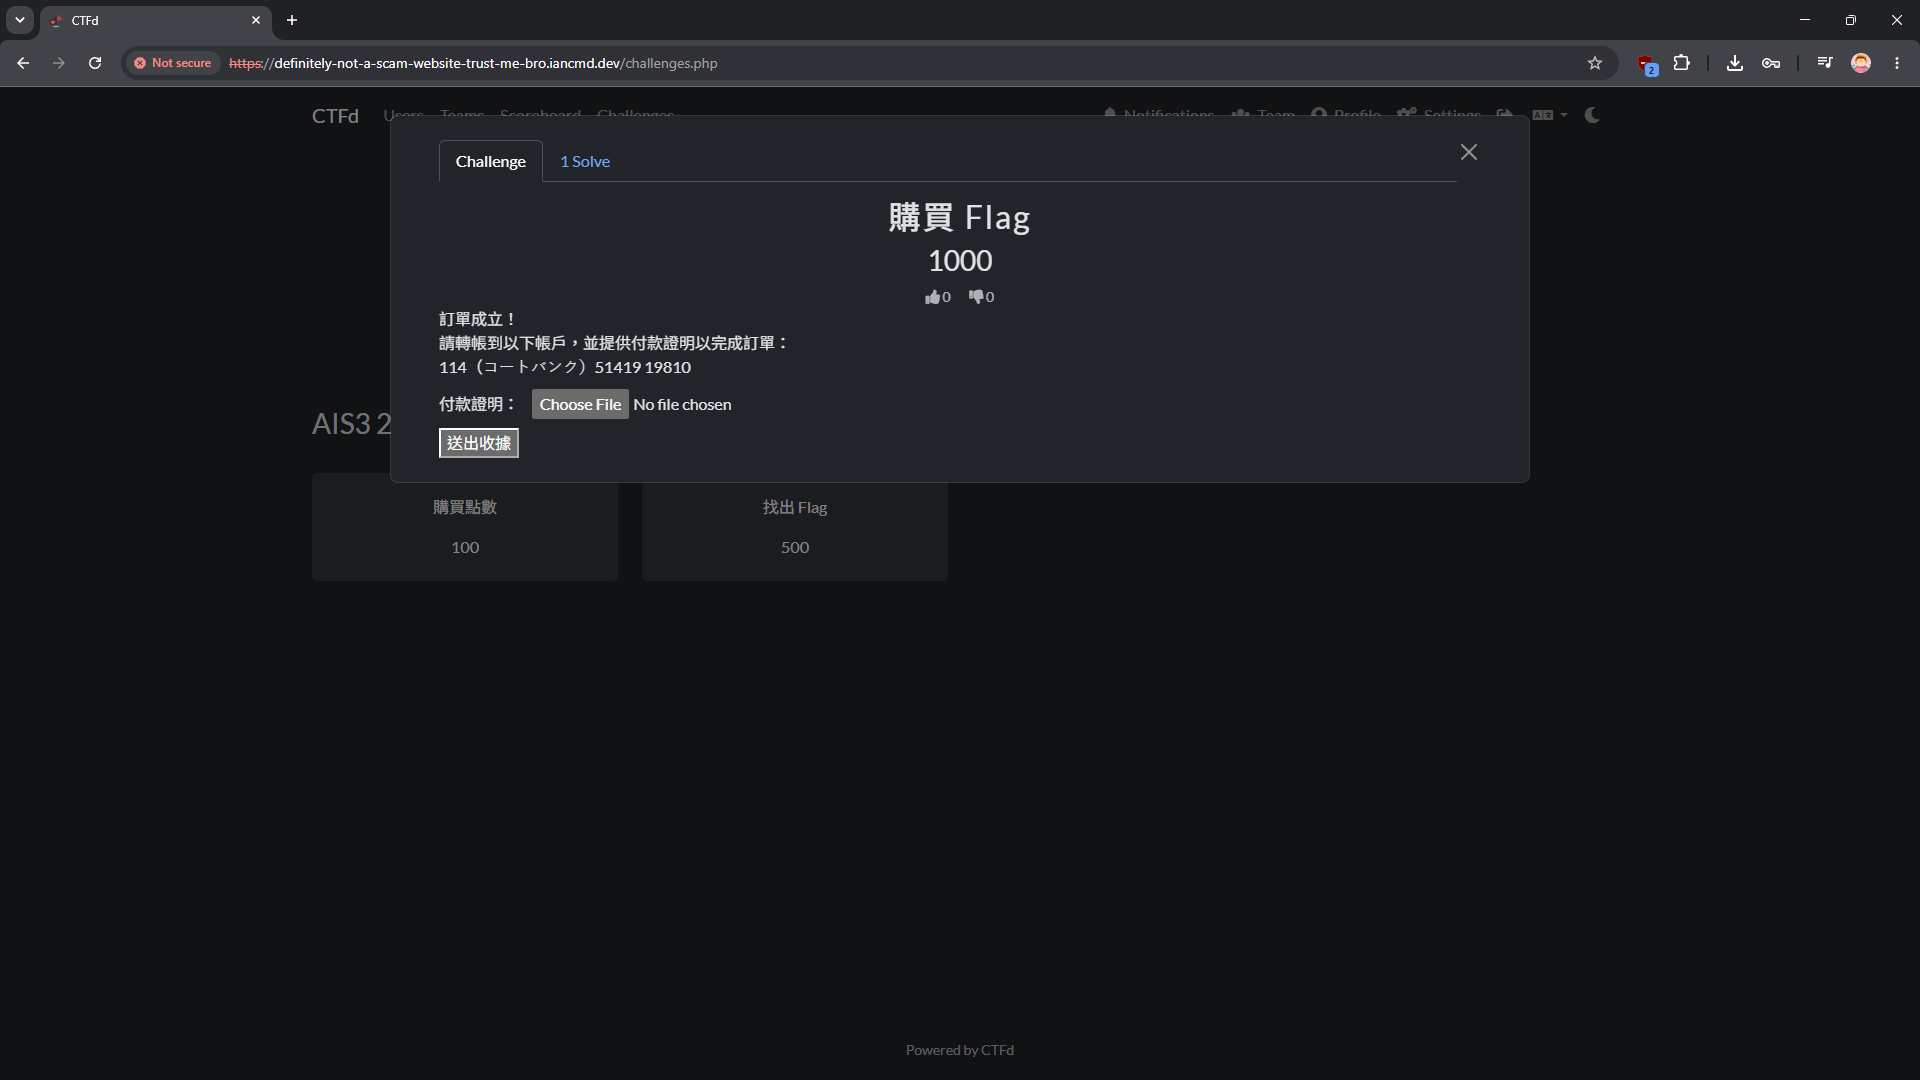This screenshot has height=1080, width=1920.
Task: Reload the current page
Action: coord(95,63)
